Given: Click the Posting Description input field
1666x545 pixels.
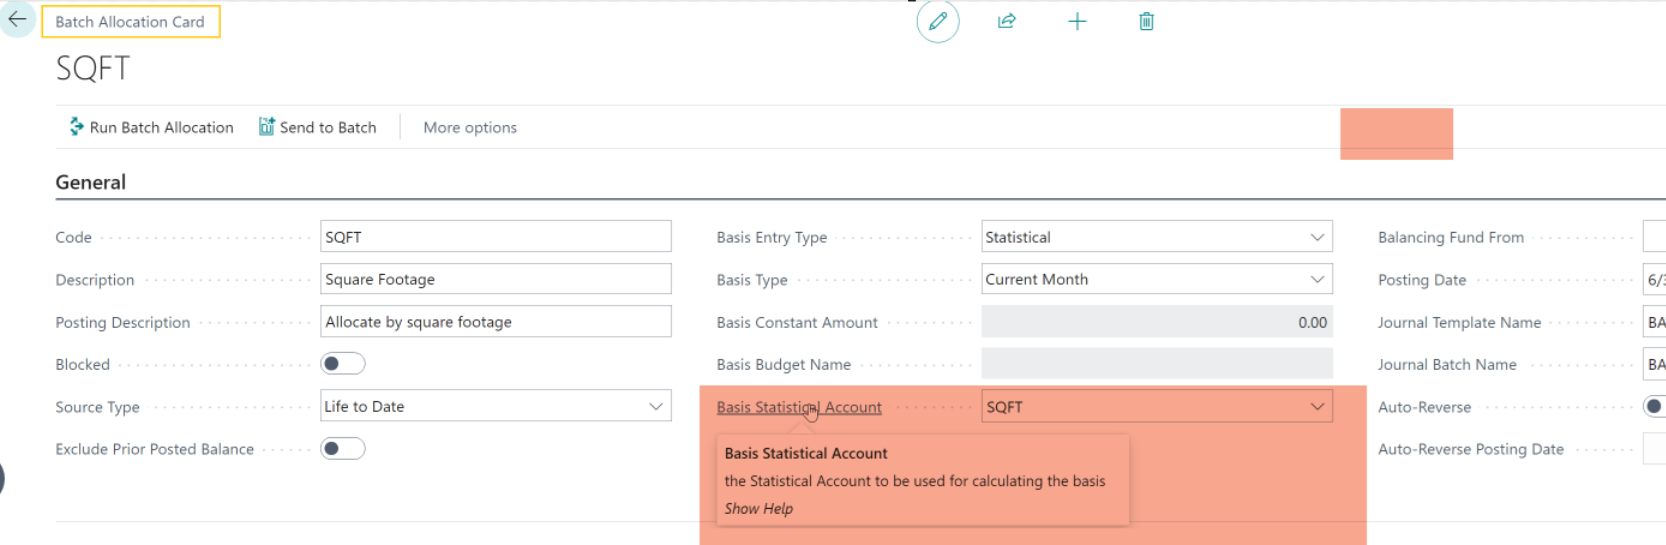Looking at the screenshot, I should pos(495,322).
